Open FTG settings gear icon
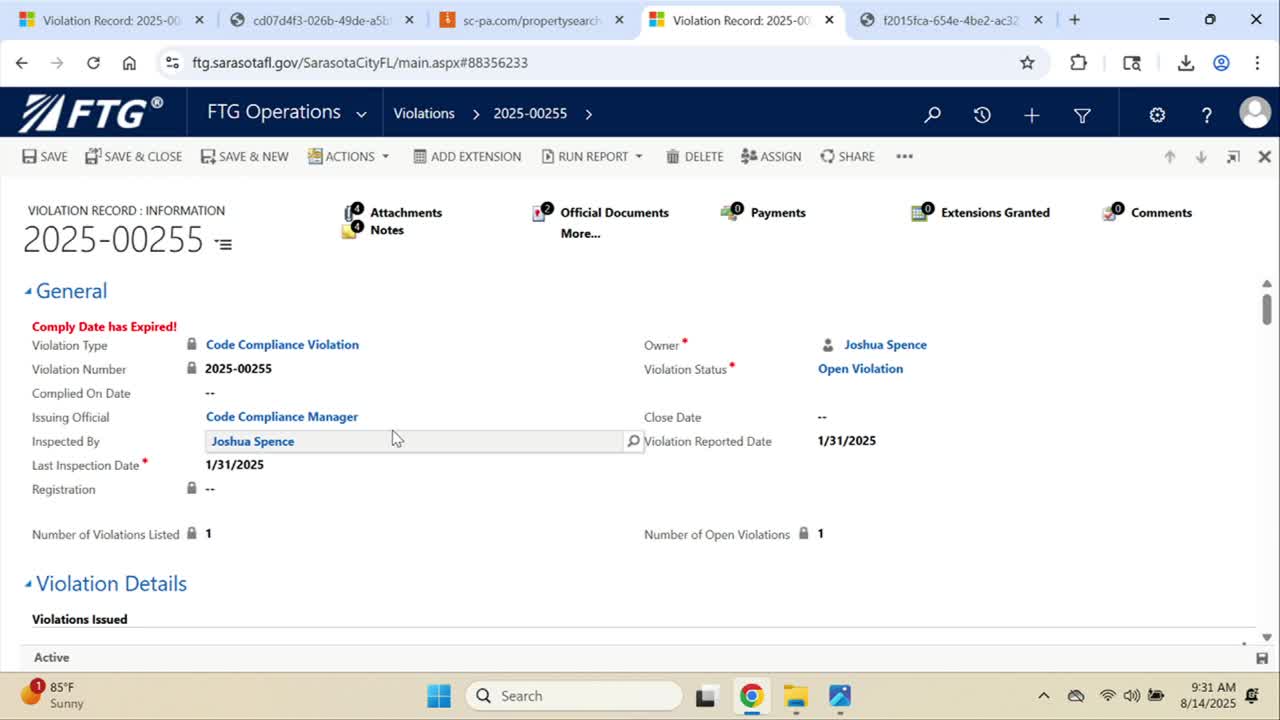Image resolution: width=1280 pixels, height=720 pixels. pyautogui.click(x=1157, y=114)
